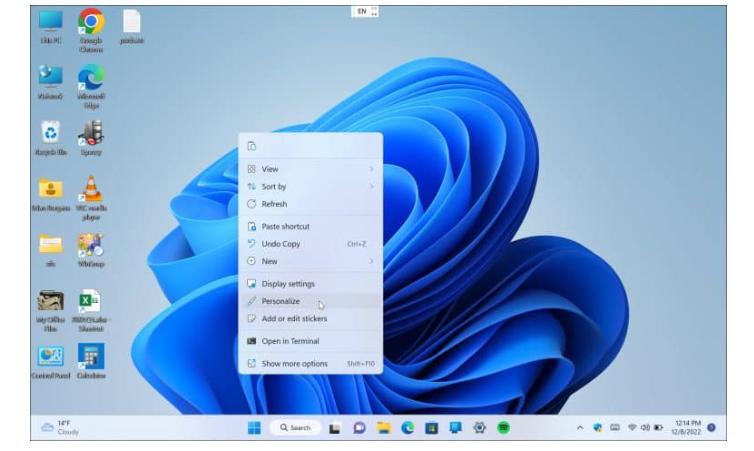Image resolution: width=754 pixels, height=451 pixels.
Task: Click the volume speaker tray icon
Action: (645, 427)
